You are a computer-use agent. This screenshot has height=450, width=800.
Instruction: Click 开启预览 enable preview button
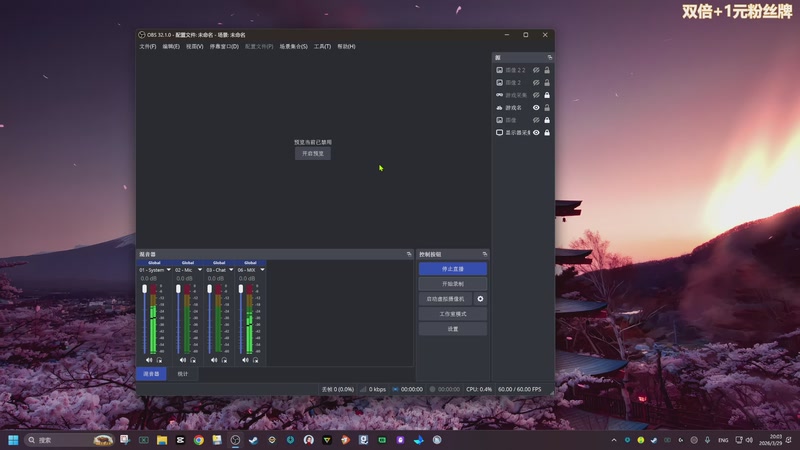pyautogui.click(x=313, y=154)
